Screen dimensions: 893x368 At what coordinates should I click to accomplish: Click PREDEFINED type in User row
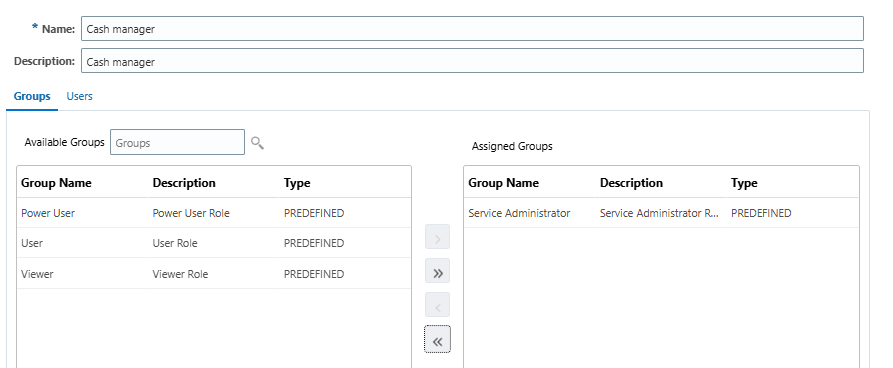(314, 243)
